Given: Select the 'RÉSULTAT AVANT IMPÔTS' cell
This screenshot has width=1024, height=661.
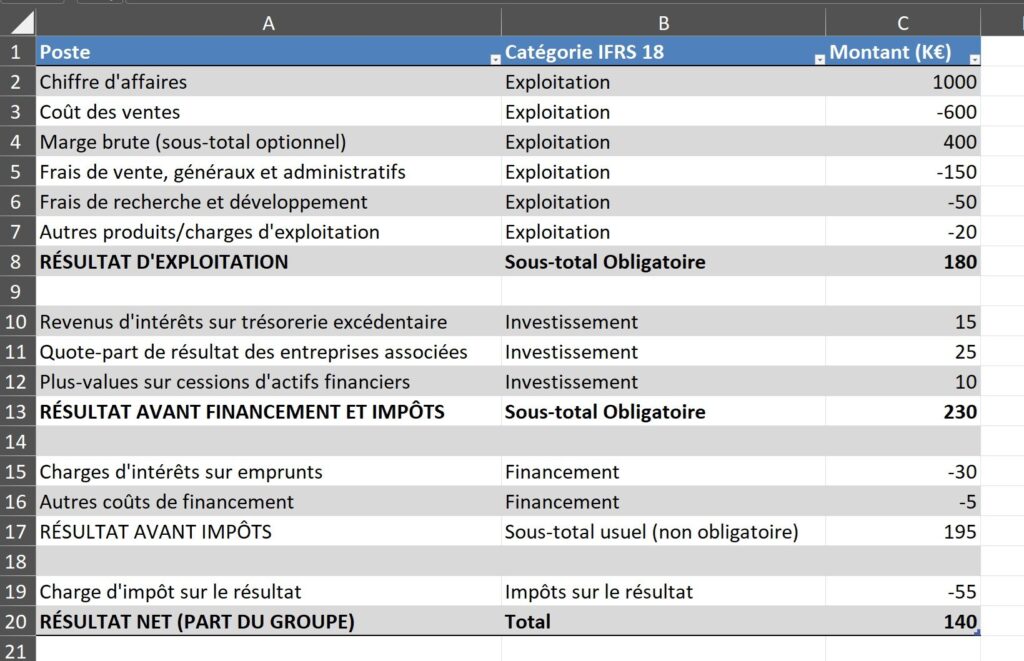Looking at the screenshot, I should click(x=268, y=532).
